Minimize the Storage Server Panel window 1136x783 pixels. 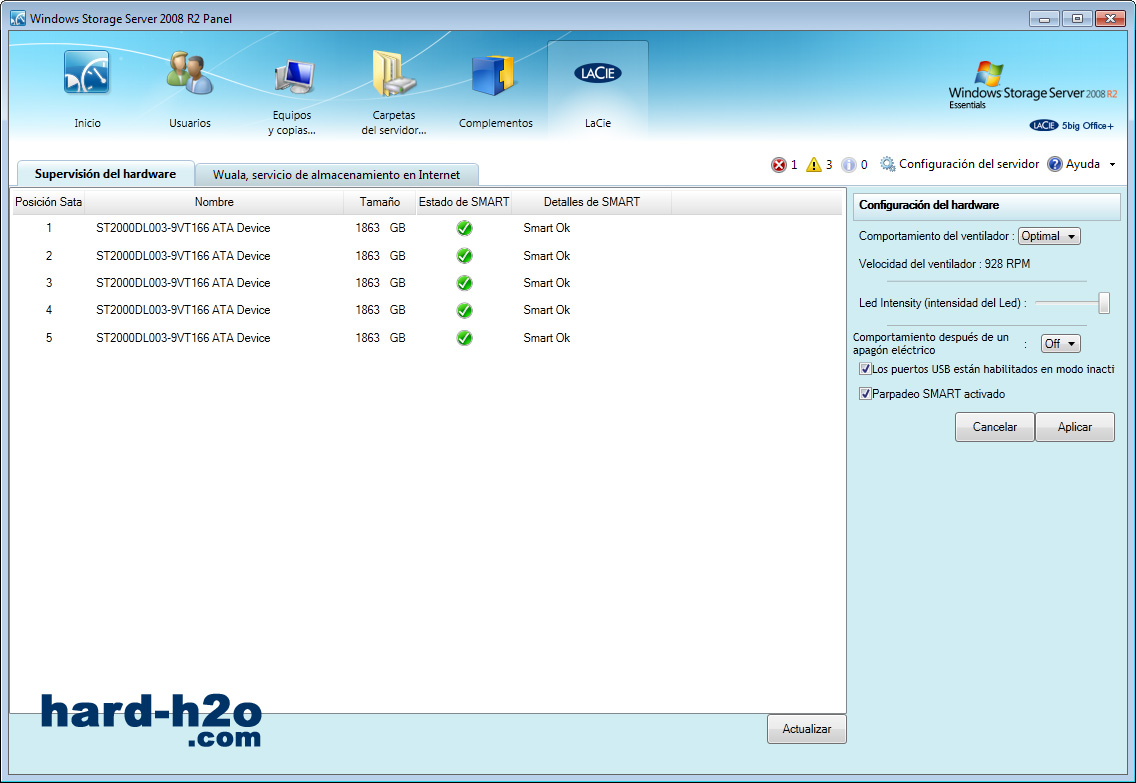point(1044,19)
